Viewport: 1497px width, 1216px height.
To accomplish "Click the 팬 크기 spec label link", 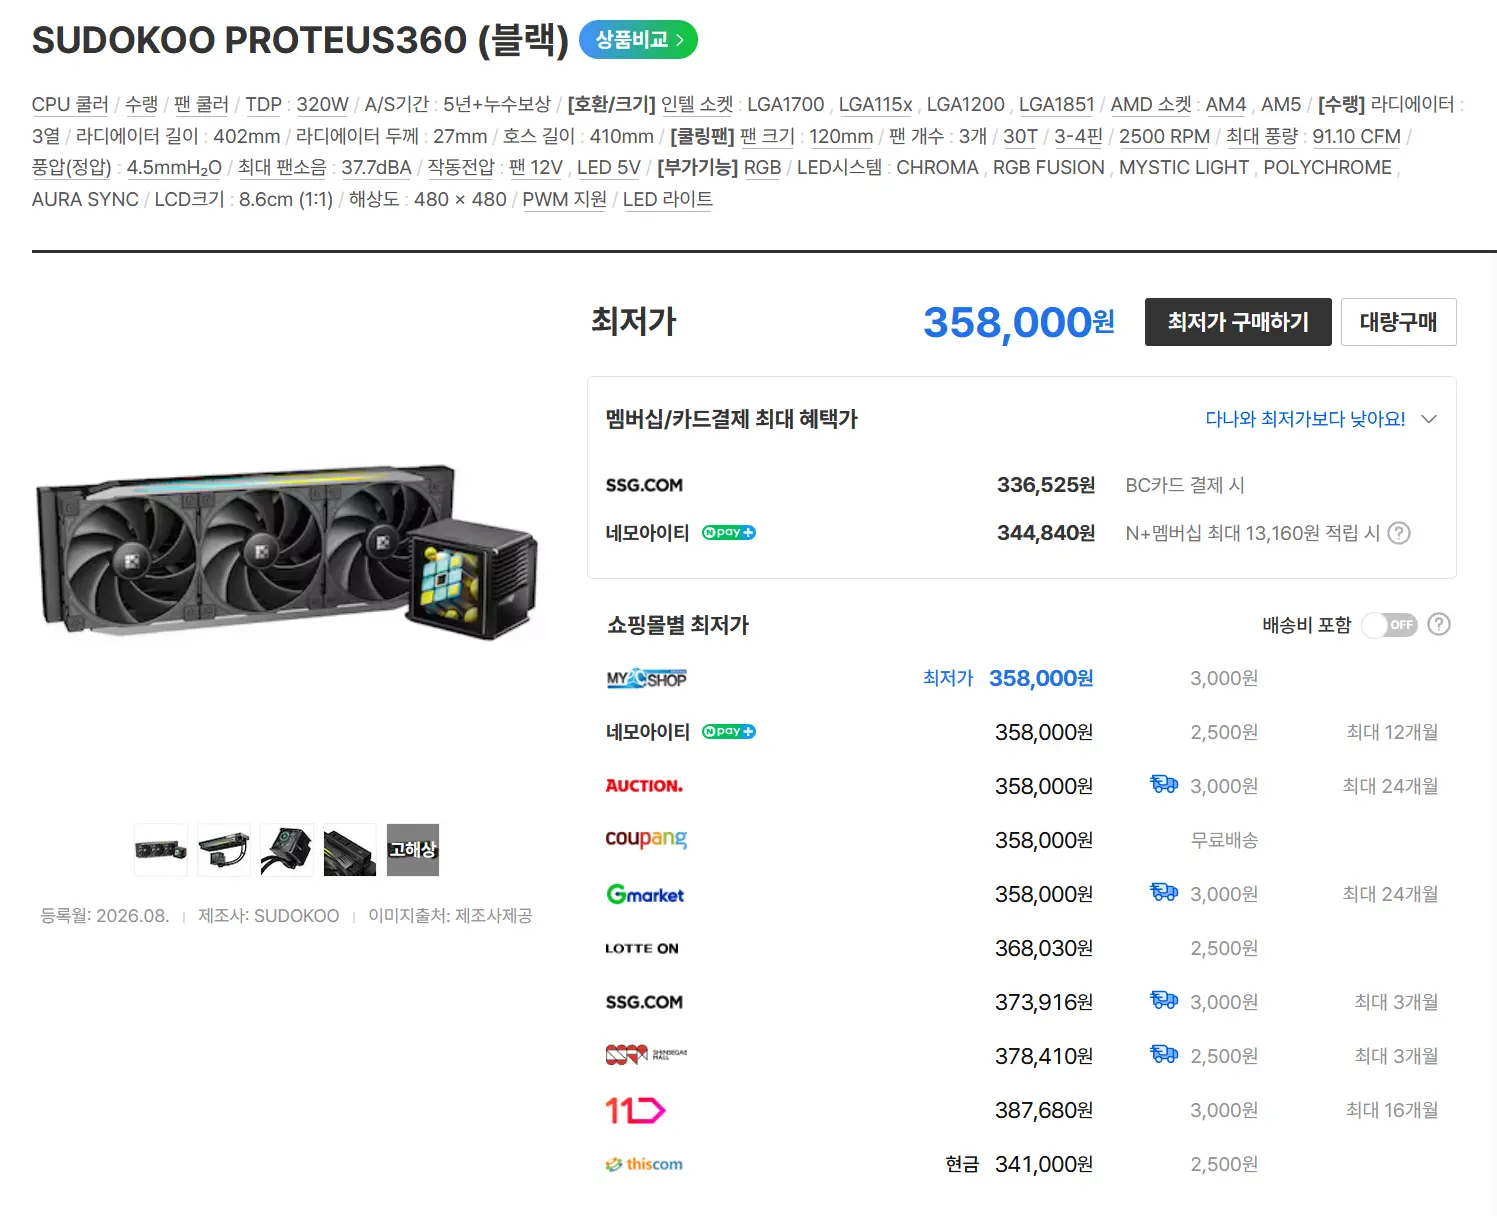I will 767,137.
